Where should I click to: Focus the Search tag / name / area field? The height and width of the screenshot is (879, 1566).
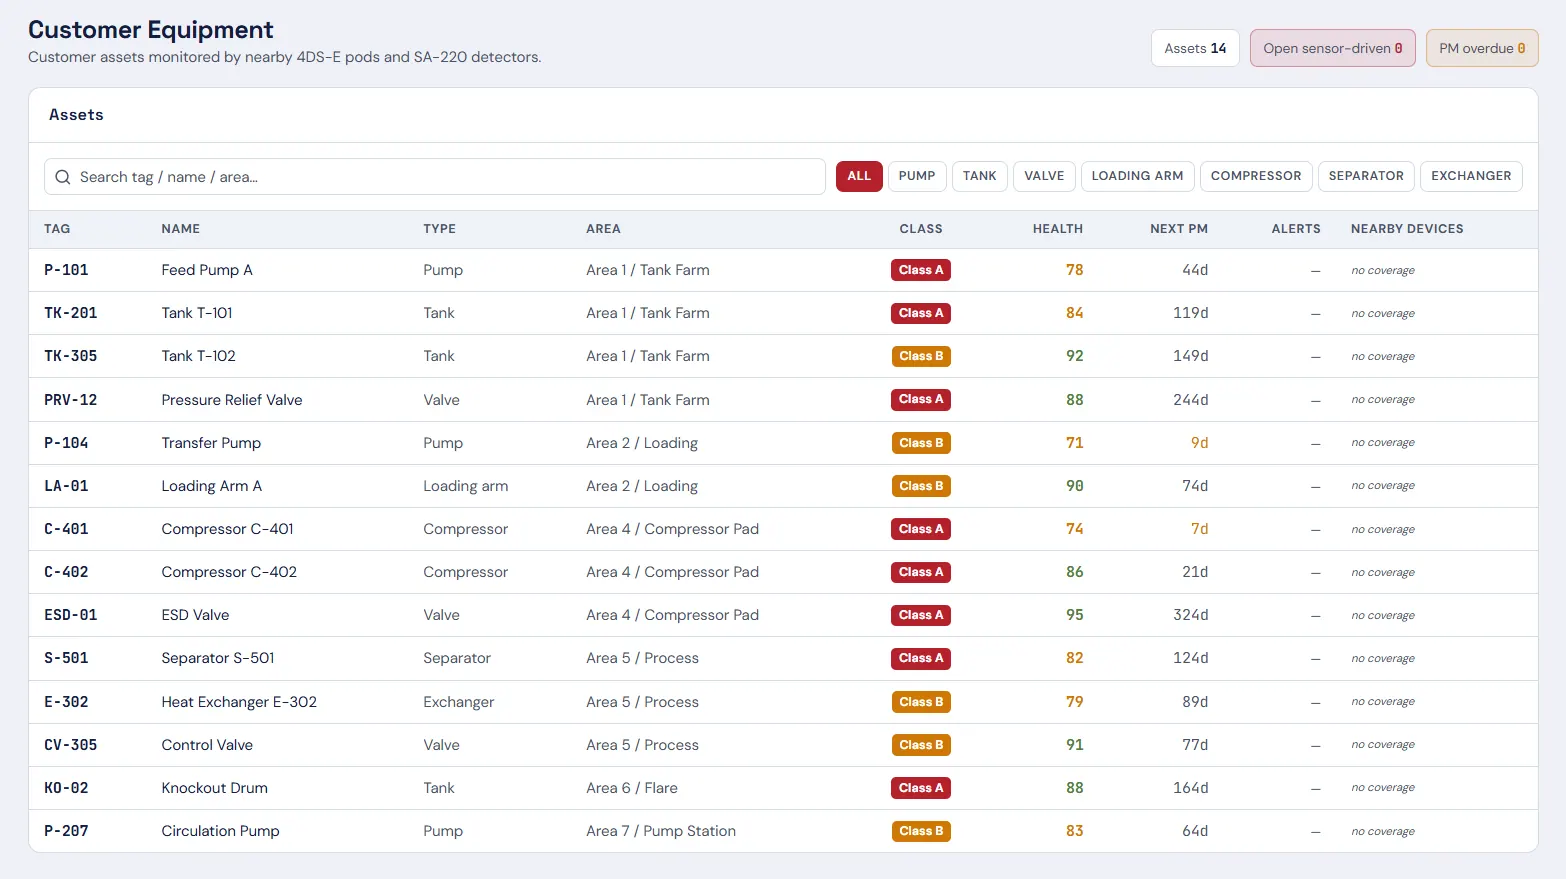pyautogui.click(x=435, y=177)
